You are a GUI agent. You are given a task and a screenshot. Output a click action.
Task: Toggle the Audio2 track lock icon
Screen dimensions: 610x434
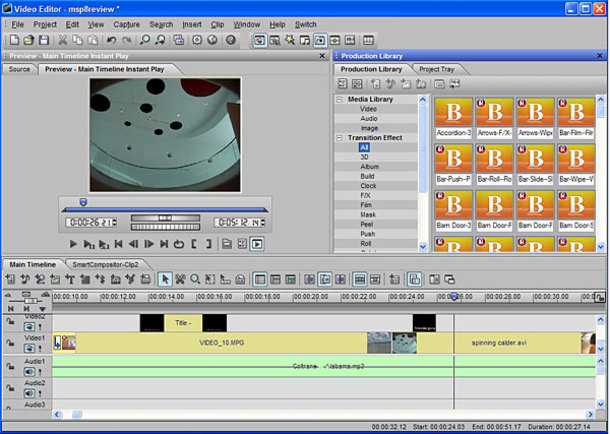(x=10, y=388)
